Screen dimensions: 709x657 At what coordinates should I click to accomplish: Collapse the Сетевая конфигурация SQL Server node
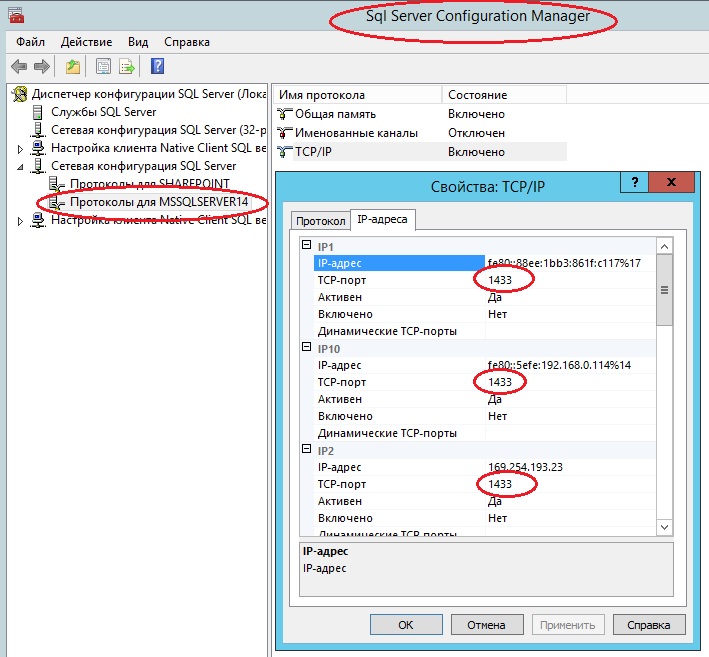click(20, 167)
